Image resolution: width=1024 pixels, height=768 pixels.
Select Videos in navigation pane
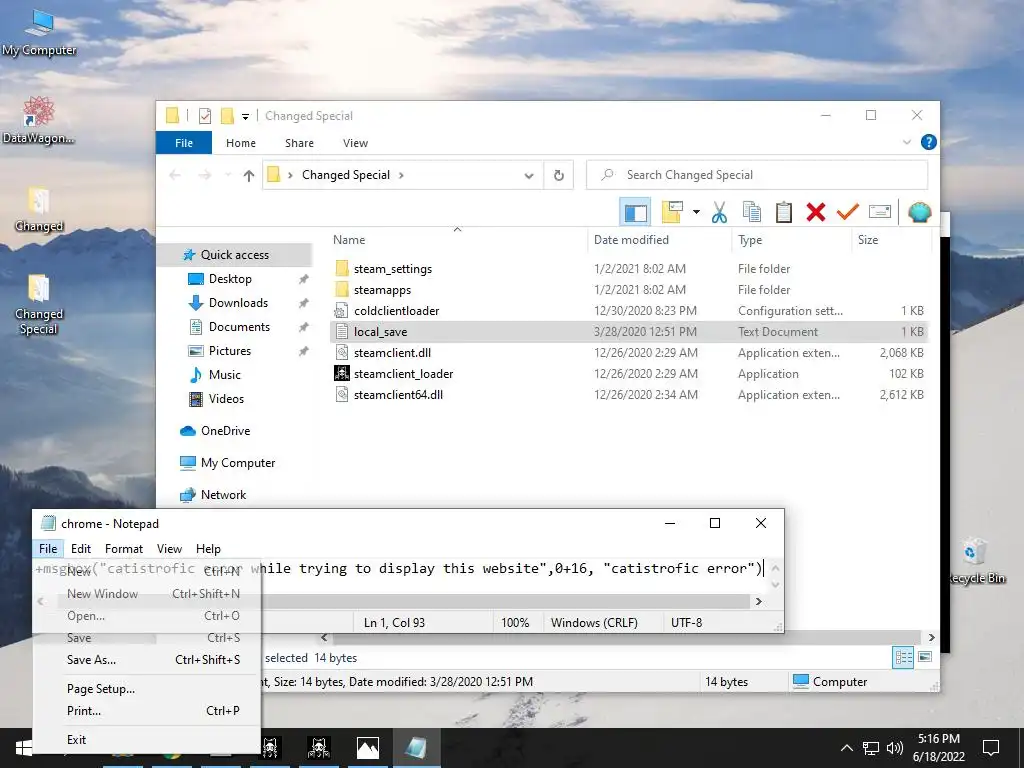pyautogui.click(x=226, y=399)
